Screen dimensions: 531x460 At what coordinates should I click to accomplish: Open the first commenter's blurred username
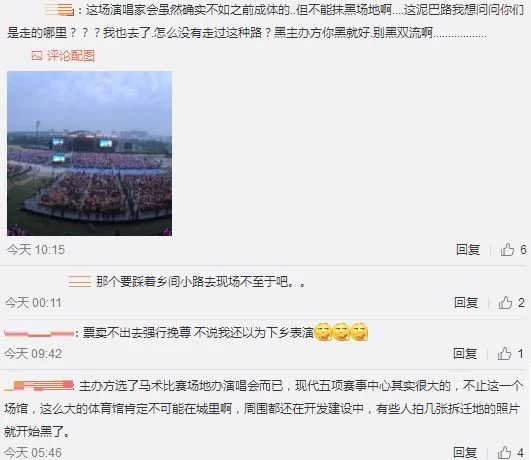point(60,11)
